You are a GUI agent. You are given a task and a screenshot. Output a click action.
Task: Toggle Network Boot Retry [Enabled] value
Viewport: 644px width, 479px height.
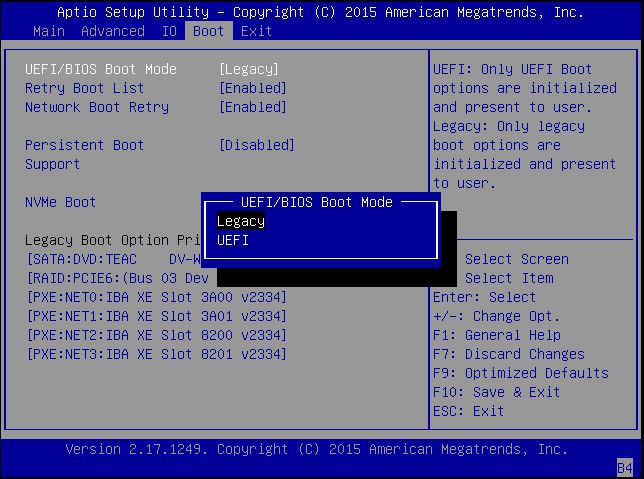point(253,107)
